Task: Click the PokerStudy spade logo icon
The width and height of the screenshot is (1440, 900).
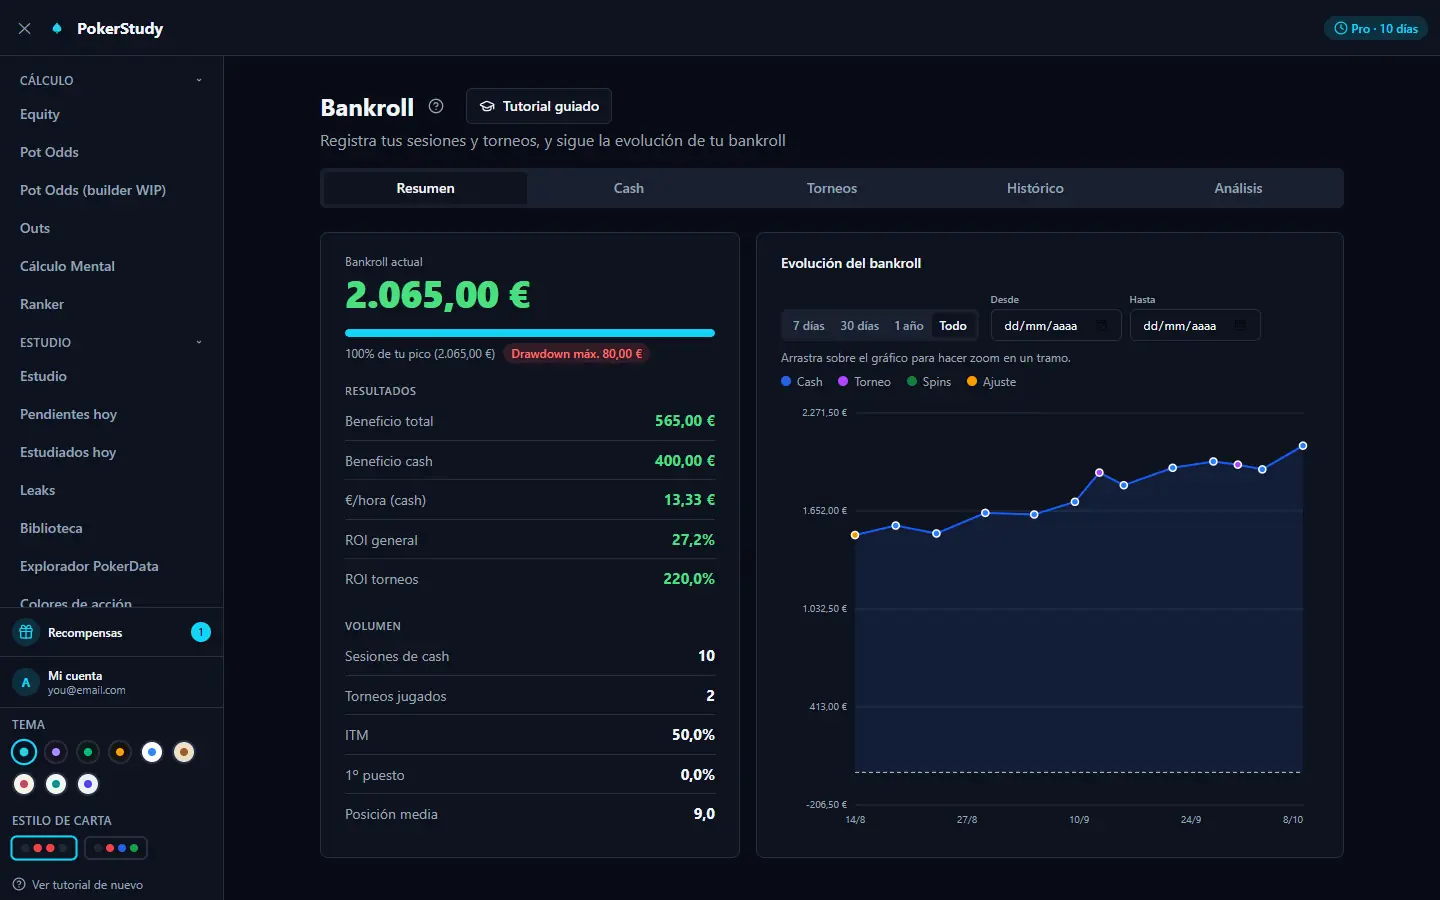Action: tap(57, 28)
